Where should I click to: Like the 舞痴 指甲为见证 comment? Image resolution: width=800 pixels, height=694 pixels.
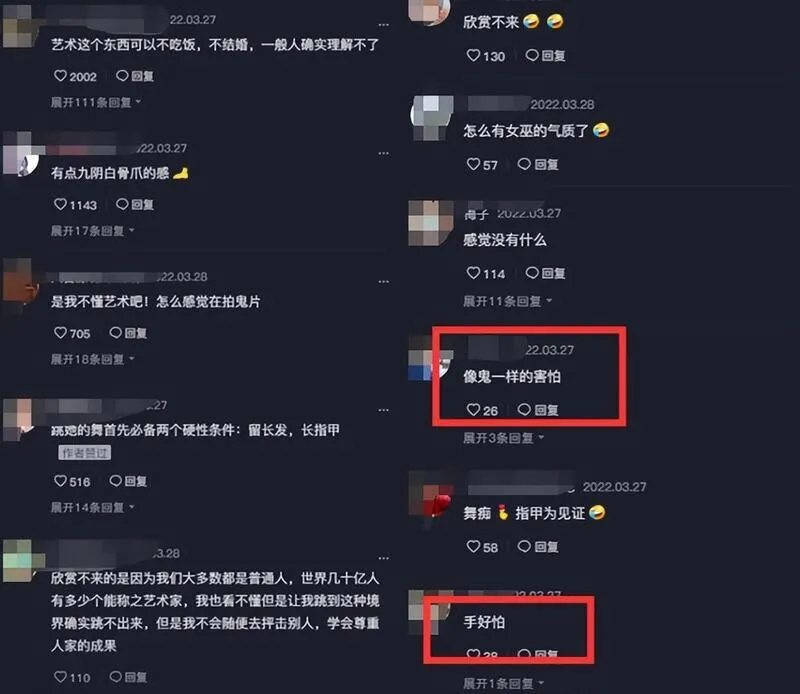(473, 547)
